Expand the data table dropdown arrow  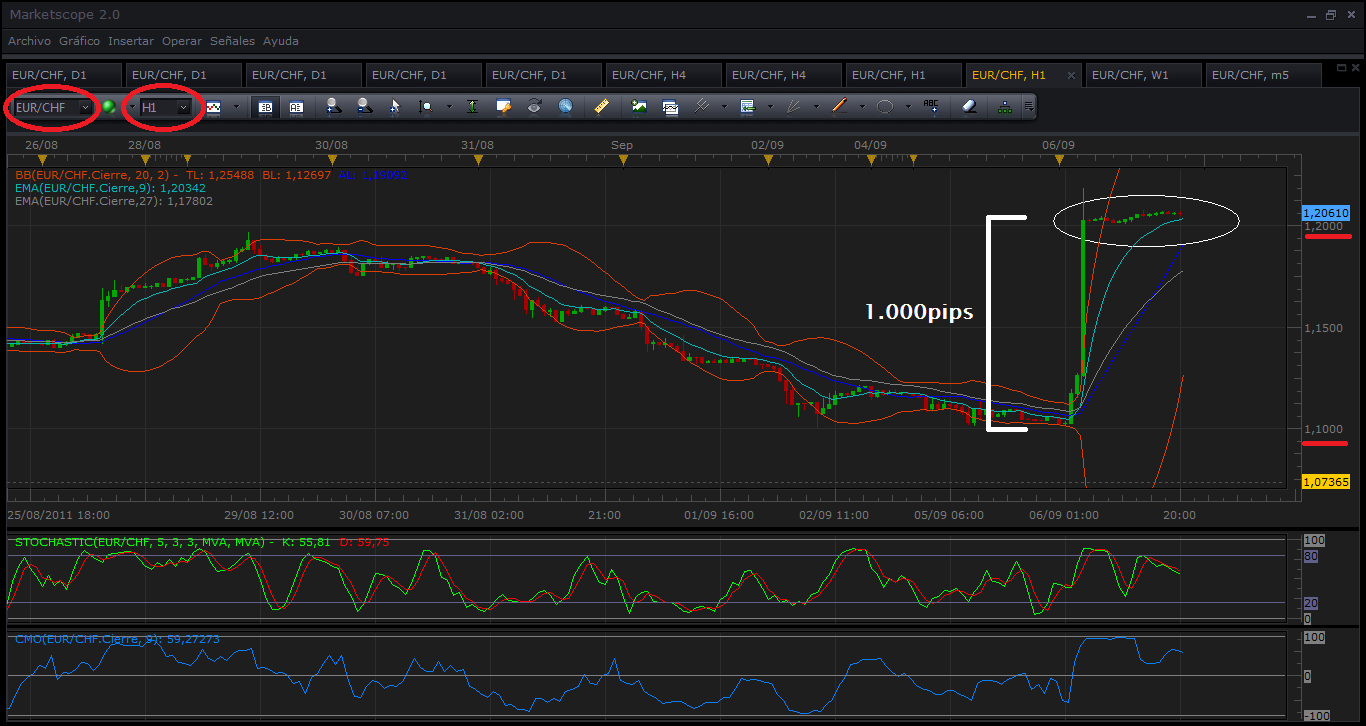pos(769,107)
